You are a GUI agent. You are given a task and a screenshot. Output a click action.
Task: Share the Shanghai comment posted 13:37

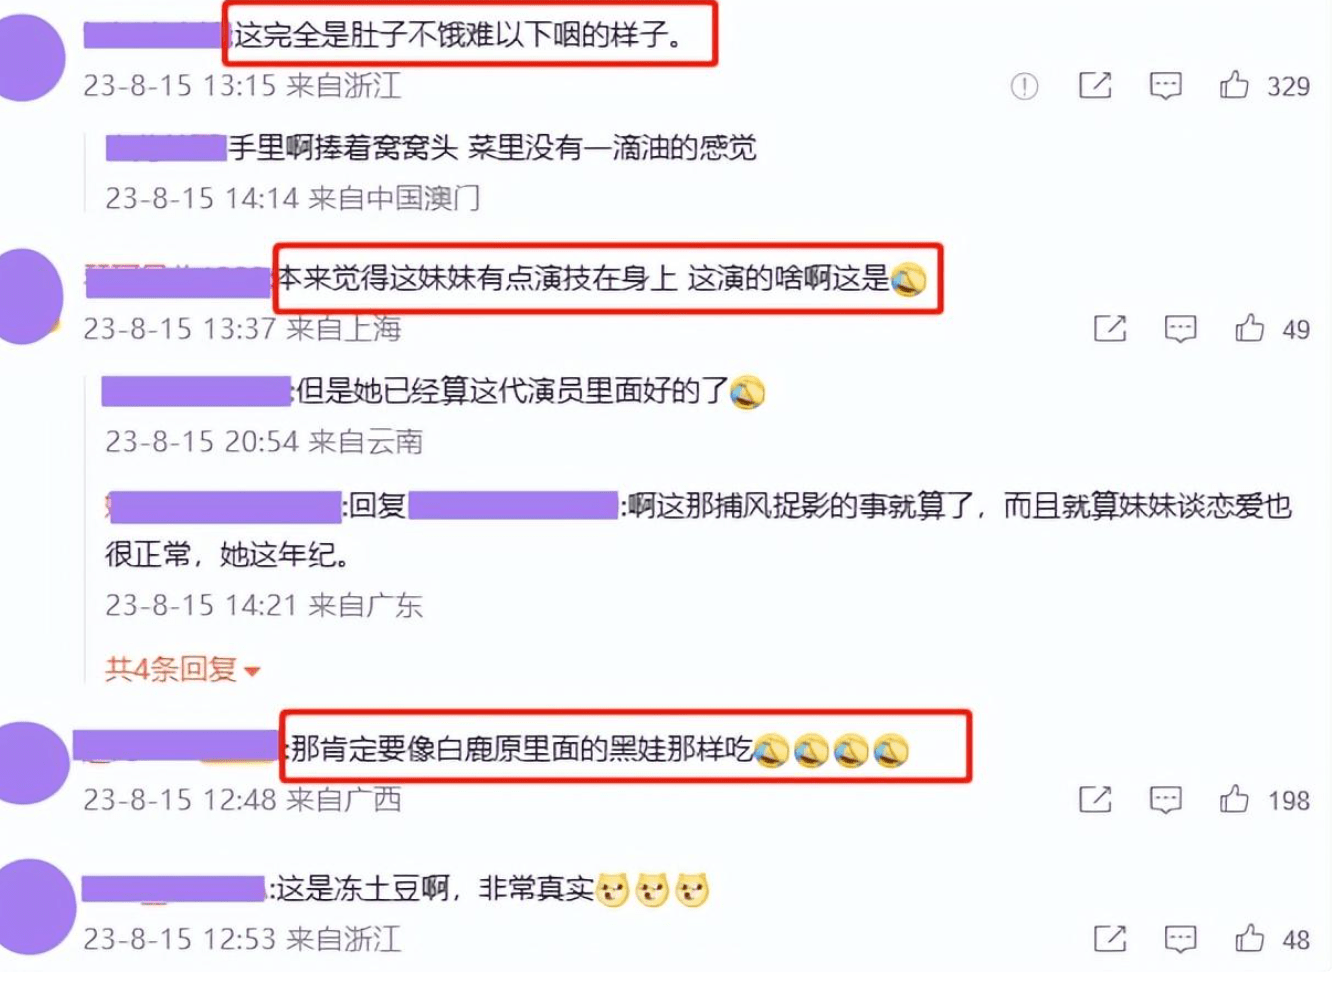point(1110,327)
